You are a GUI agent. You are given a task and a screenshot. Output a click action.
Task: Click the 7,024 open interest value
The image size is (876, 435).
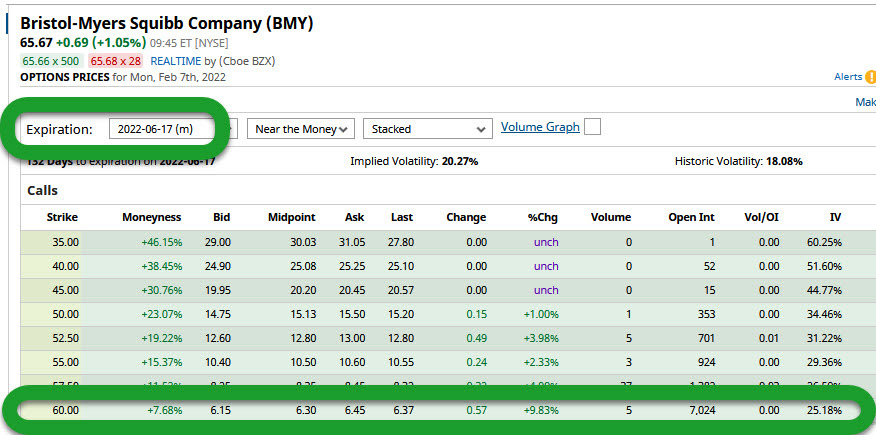point(703,410)
